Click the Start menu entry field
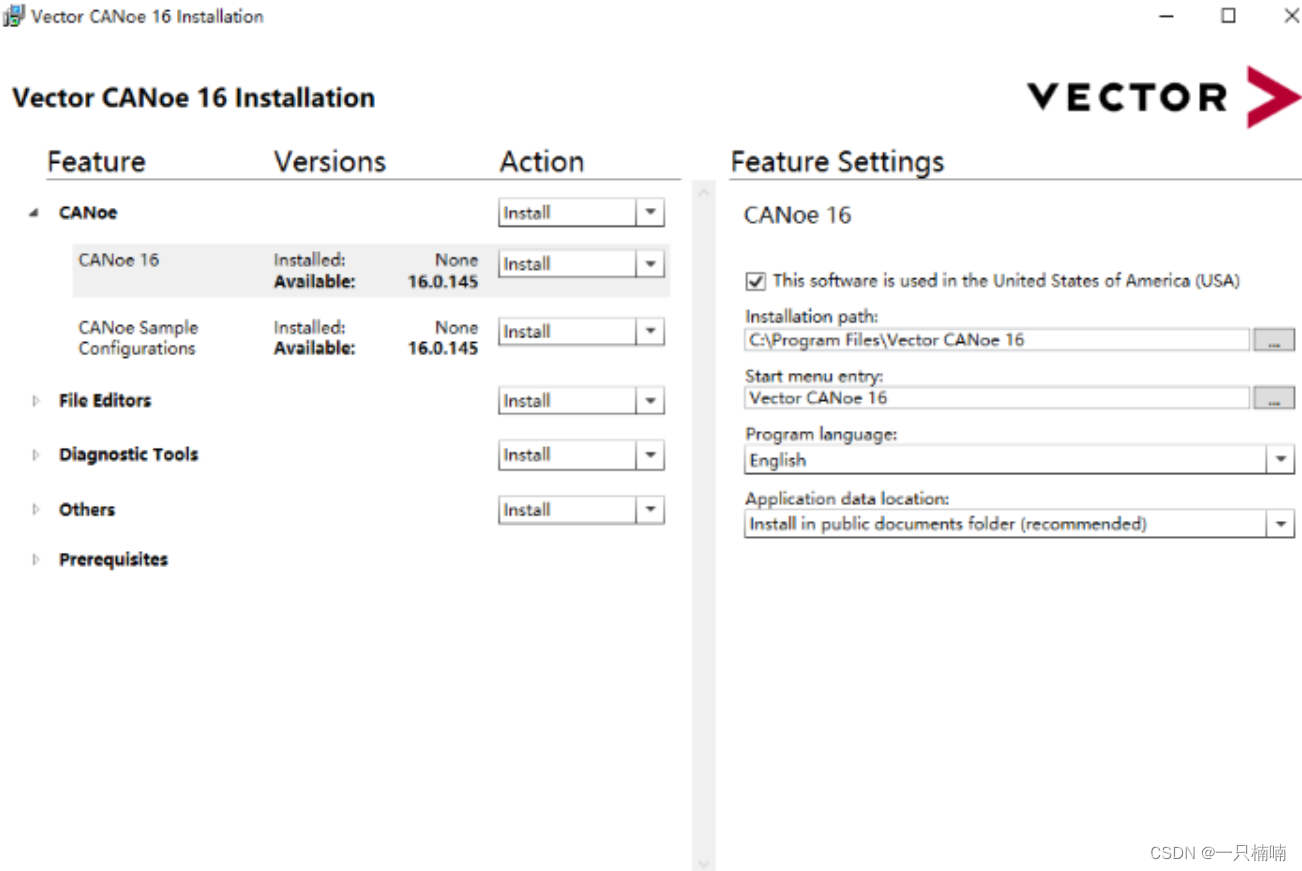 [997, 398]
